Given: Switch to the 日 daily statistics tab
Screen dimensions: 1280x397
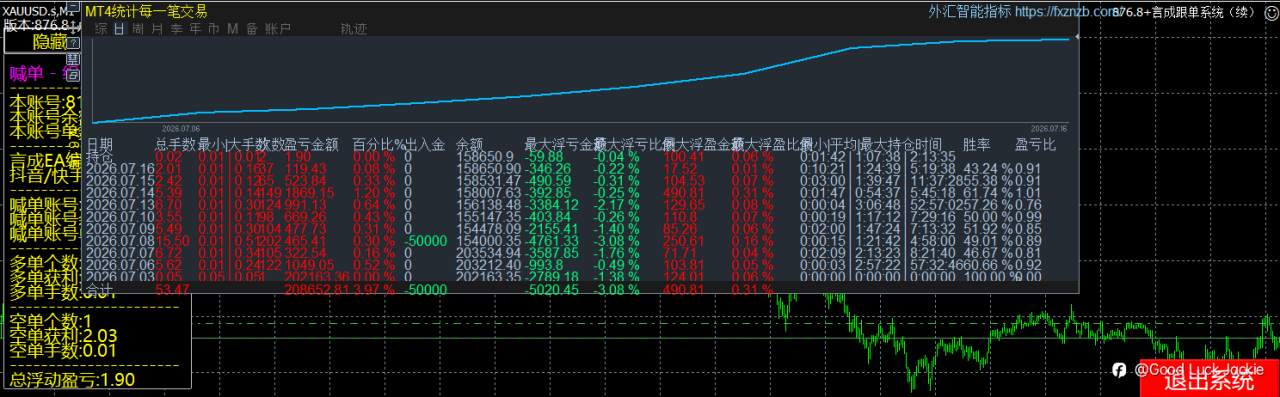Looking at the screenshot, I should click(x=120, y=29).
